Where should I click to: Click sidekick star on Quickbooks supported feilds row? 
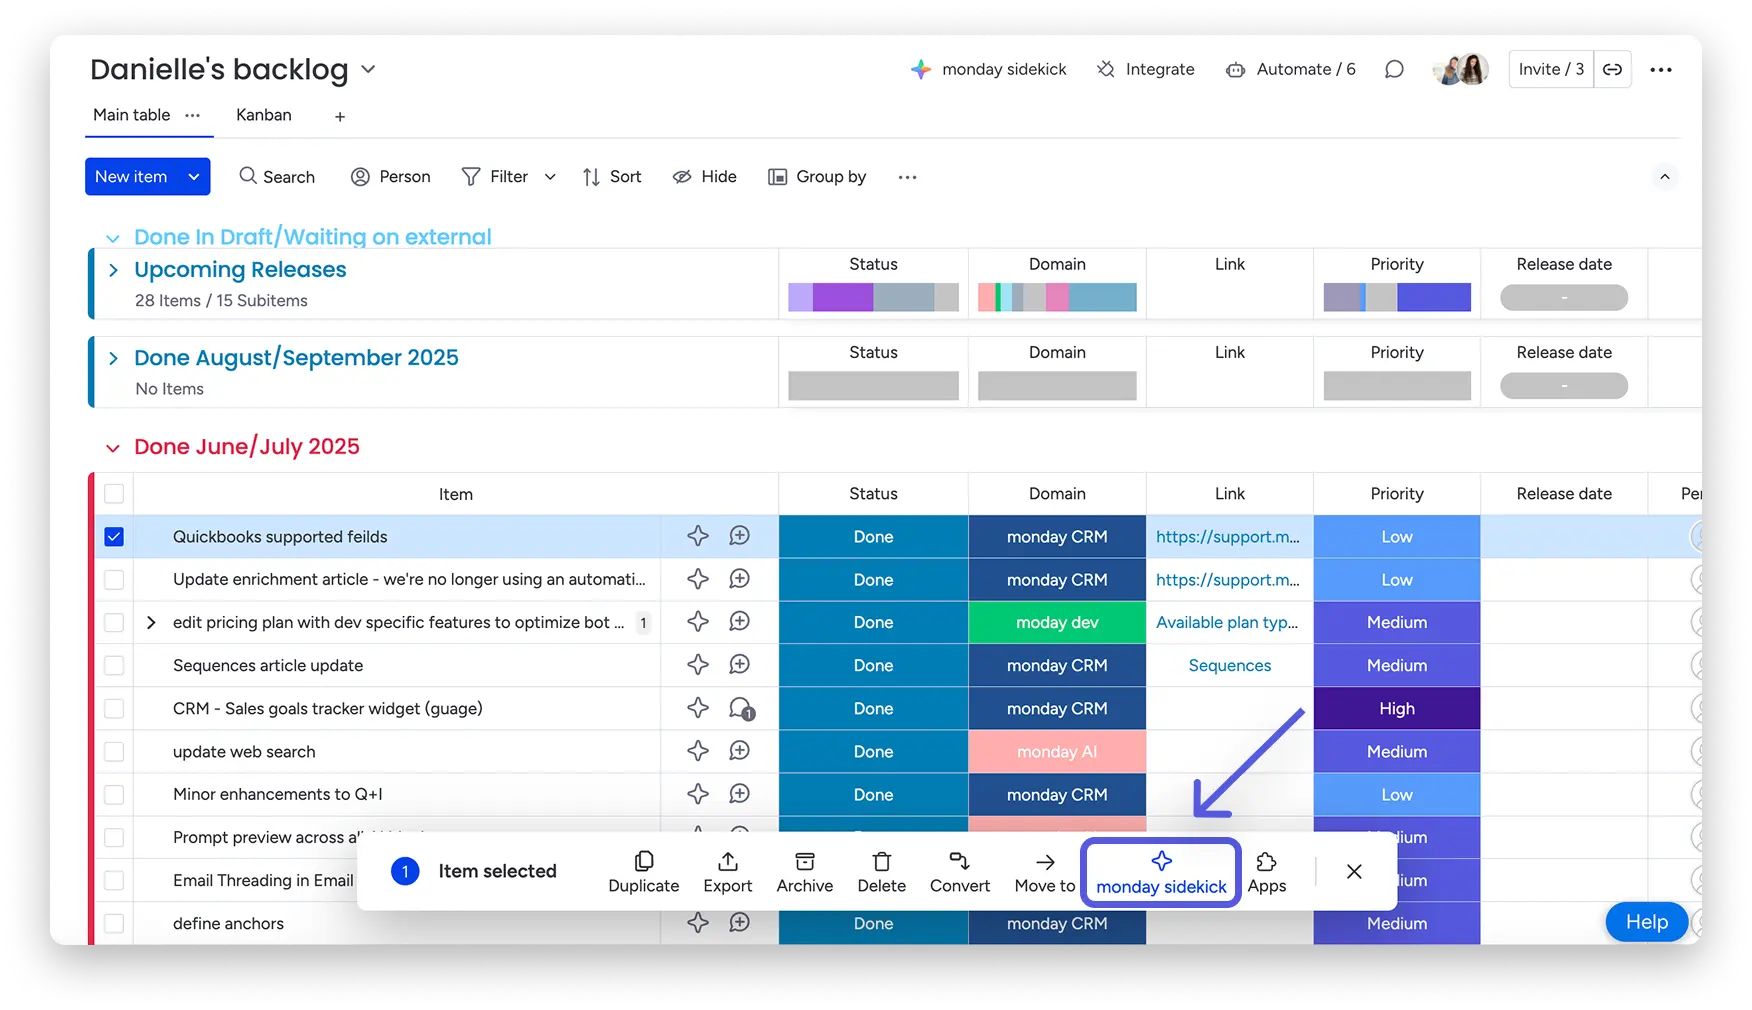coord(698,536)
